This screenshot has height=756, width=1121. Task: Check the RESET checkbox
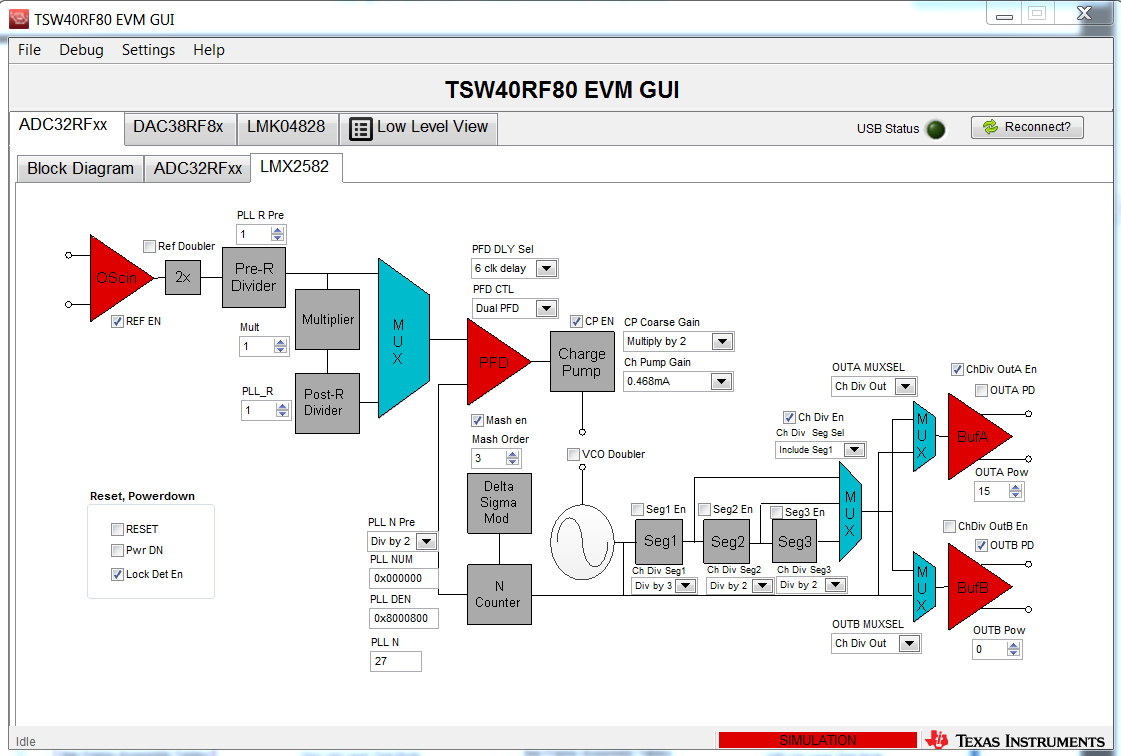point(117,529)
